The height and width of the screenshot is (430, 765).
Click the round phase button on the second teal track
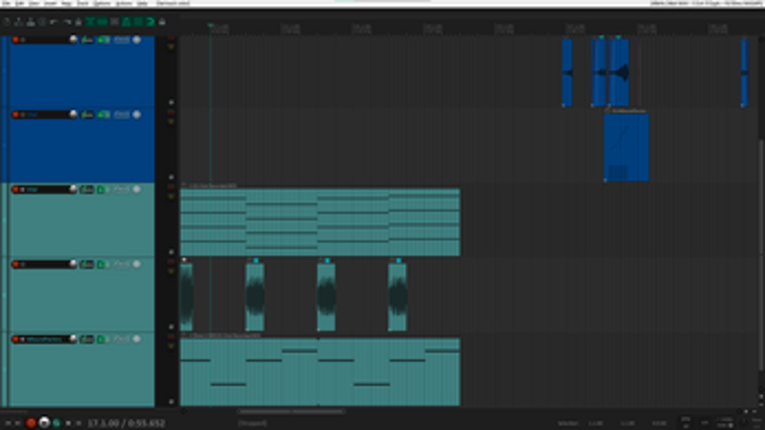coord(137,264)
